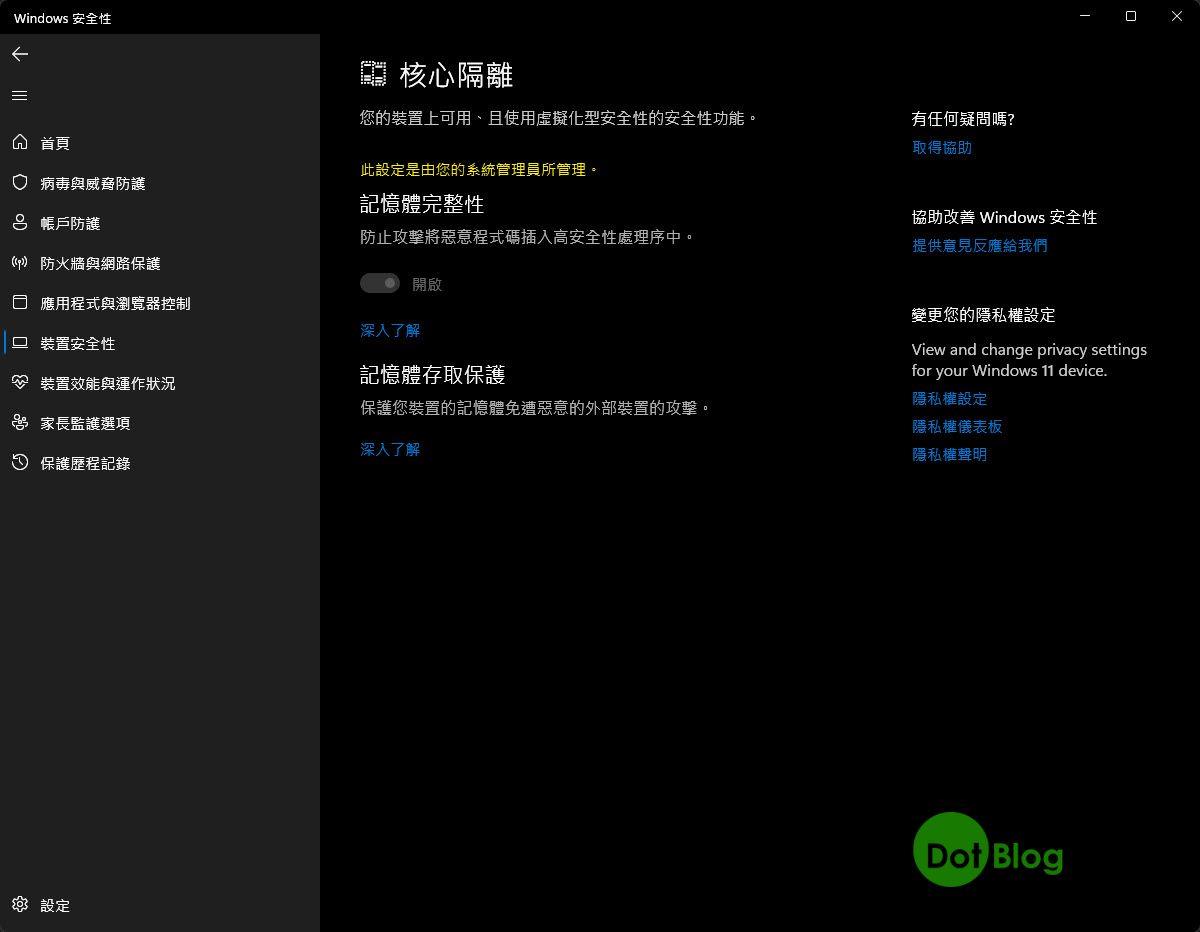Viewport: 1200px width, 932px height.
Task: Click the 裝置效能與運作狀況 heart icon
Action: tap(20, 383)
